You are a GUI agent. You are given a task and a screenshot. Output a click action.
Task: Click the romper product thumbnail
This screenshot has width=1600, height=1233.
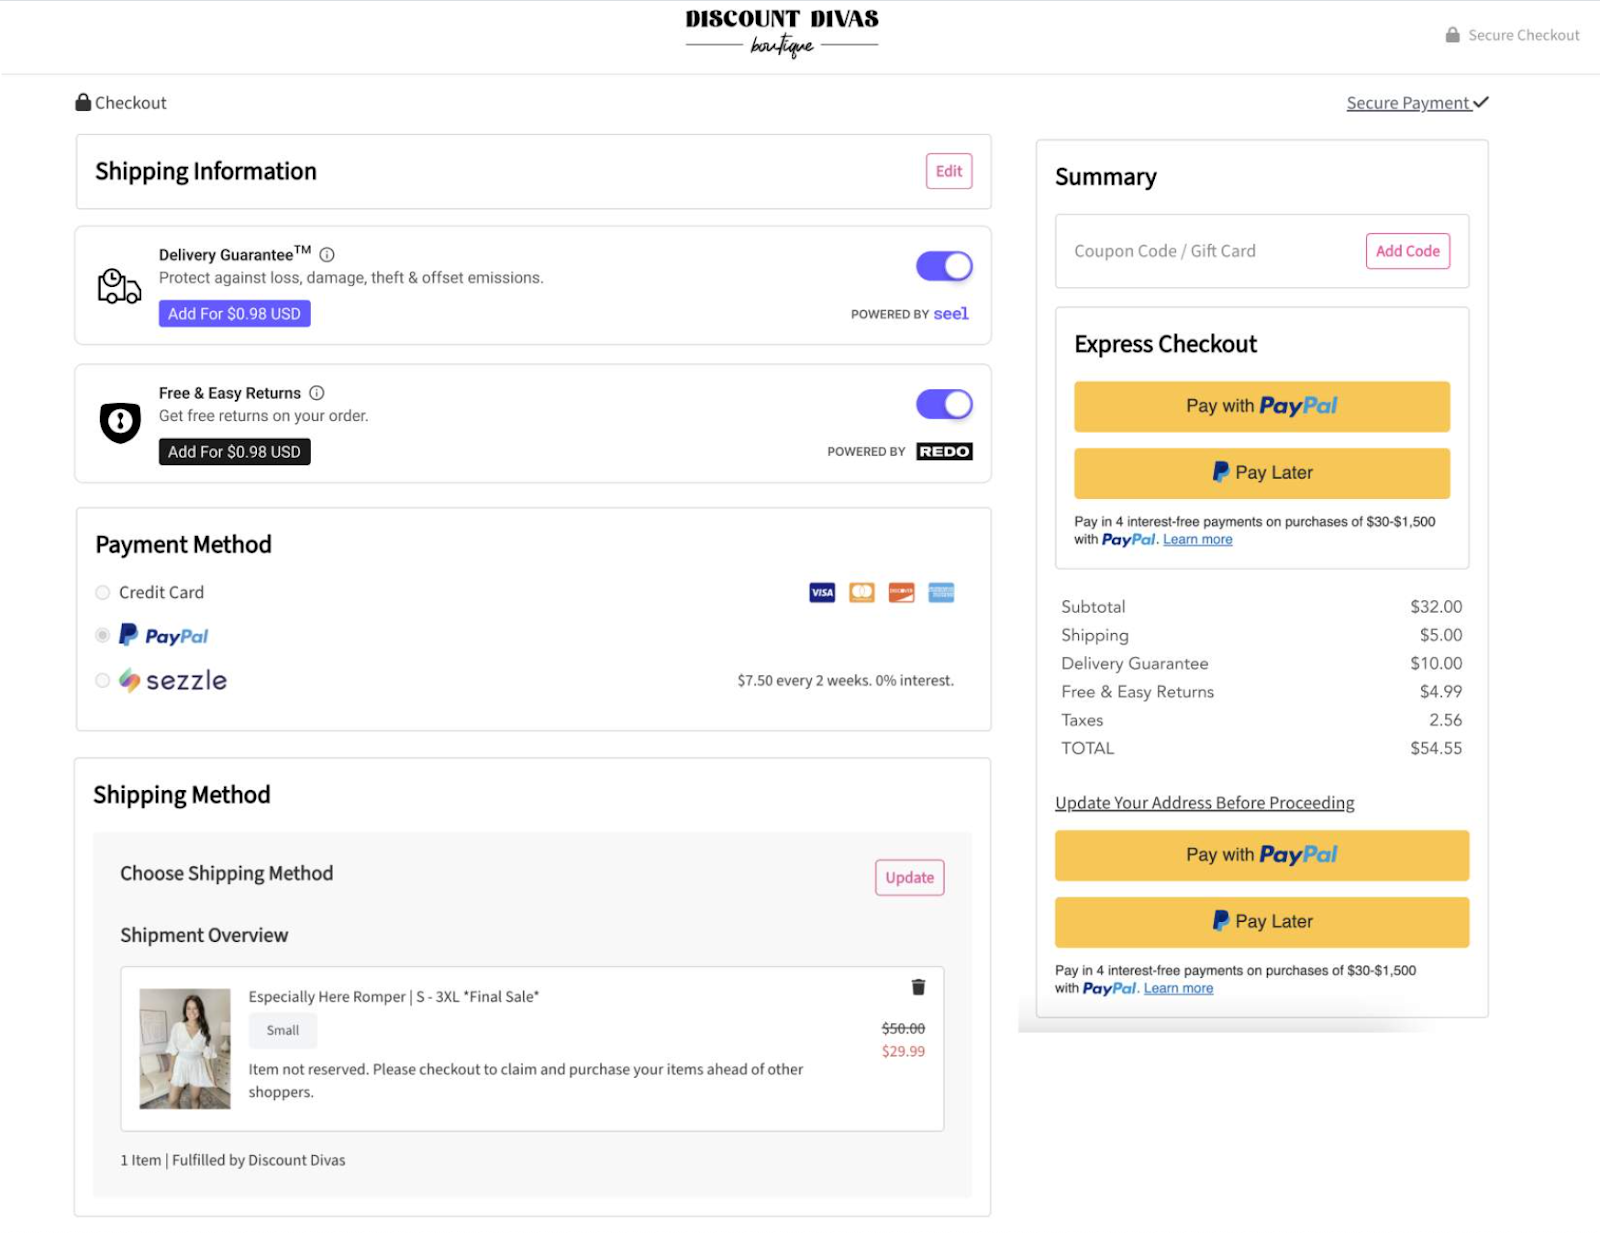point(185,1048)
